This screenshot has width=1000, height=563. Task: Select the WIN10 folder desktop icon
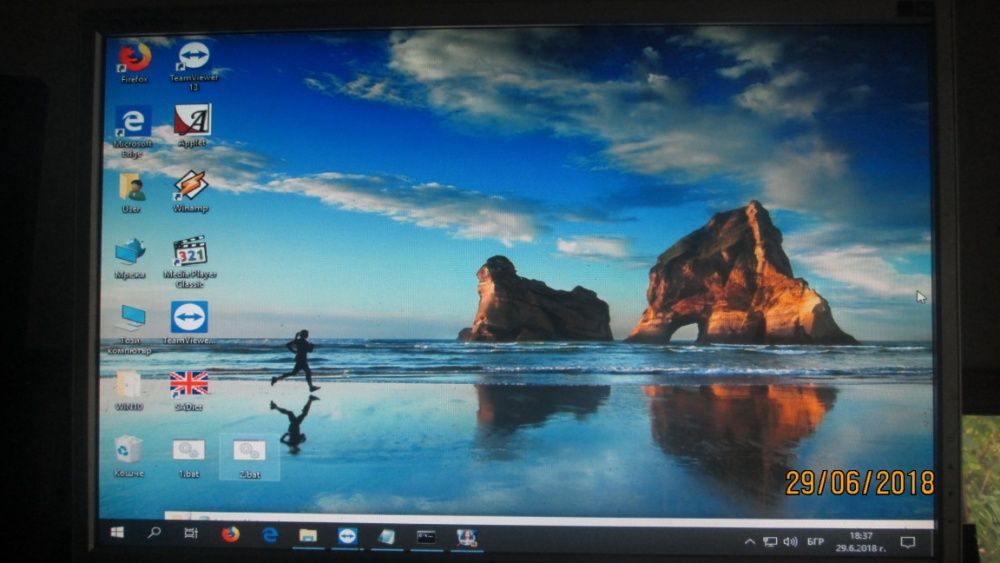[129, 390]
